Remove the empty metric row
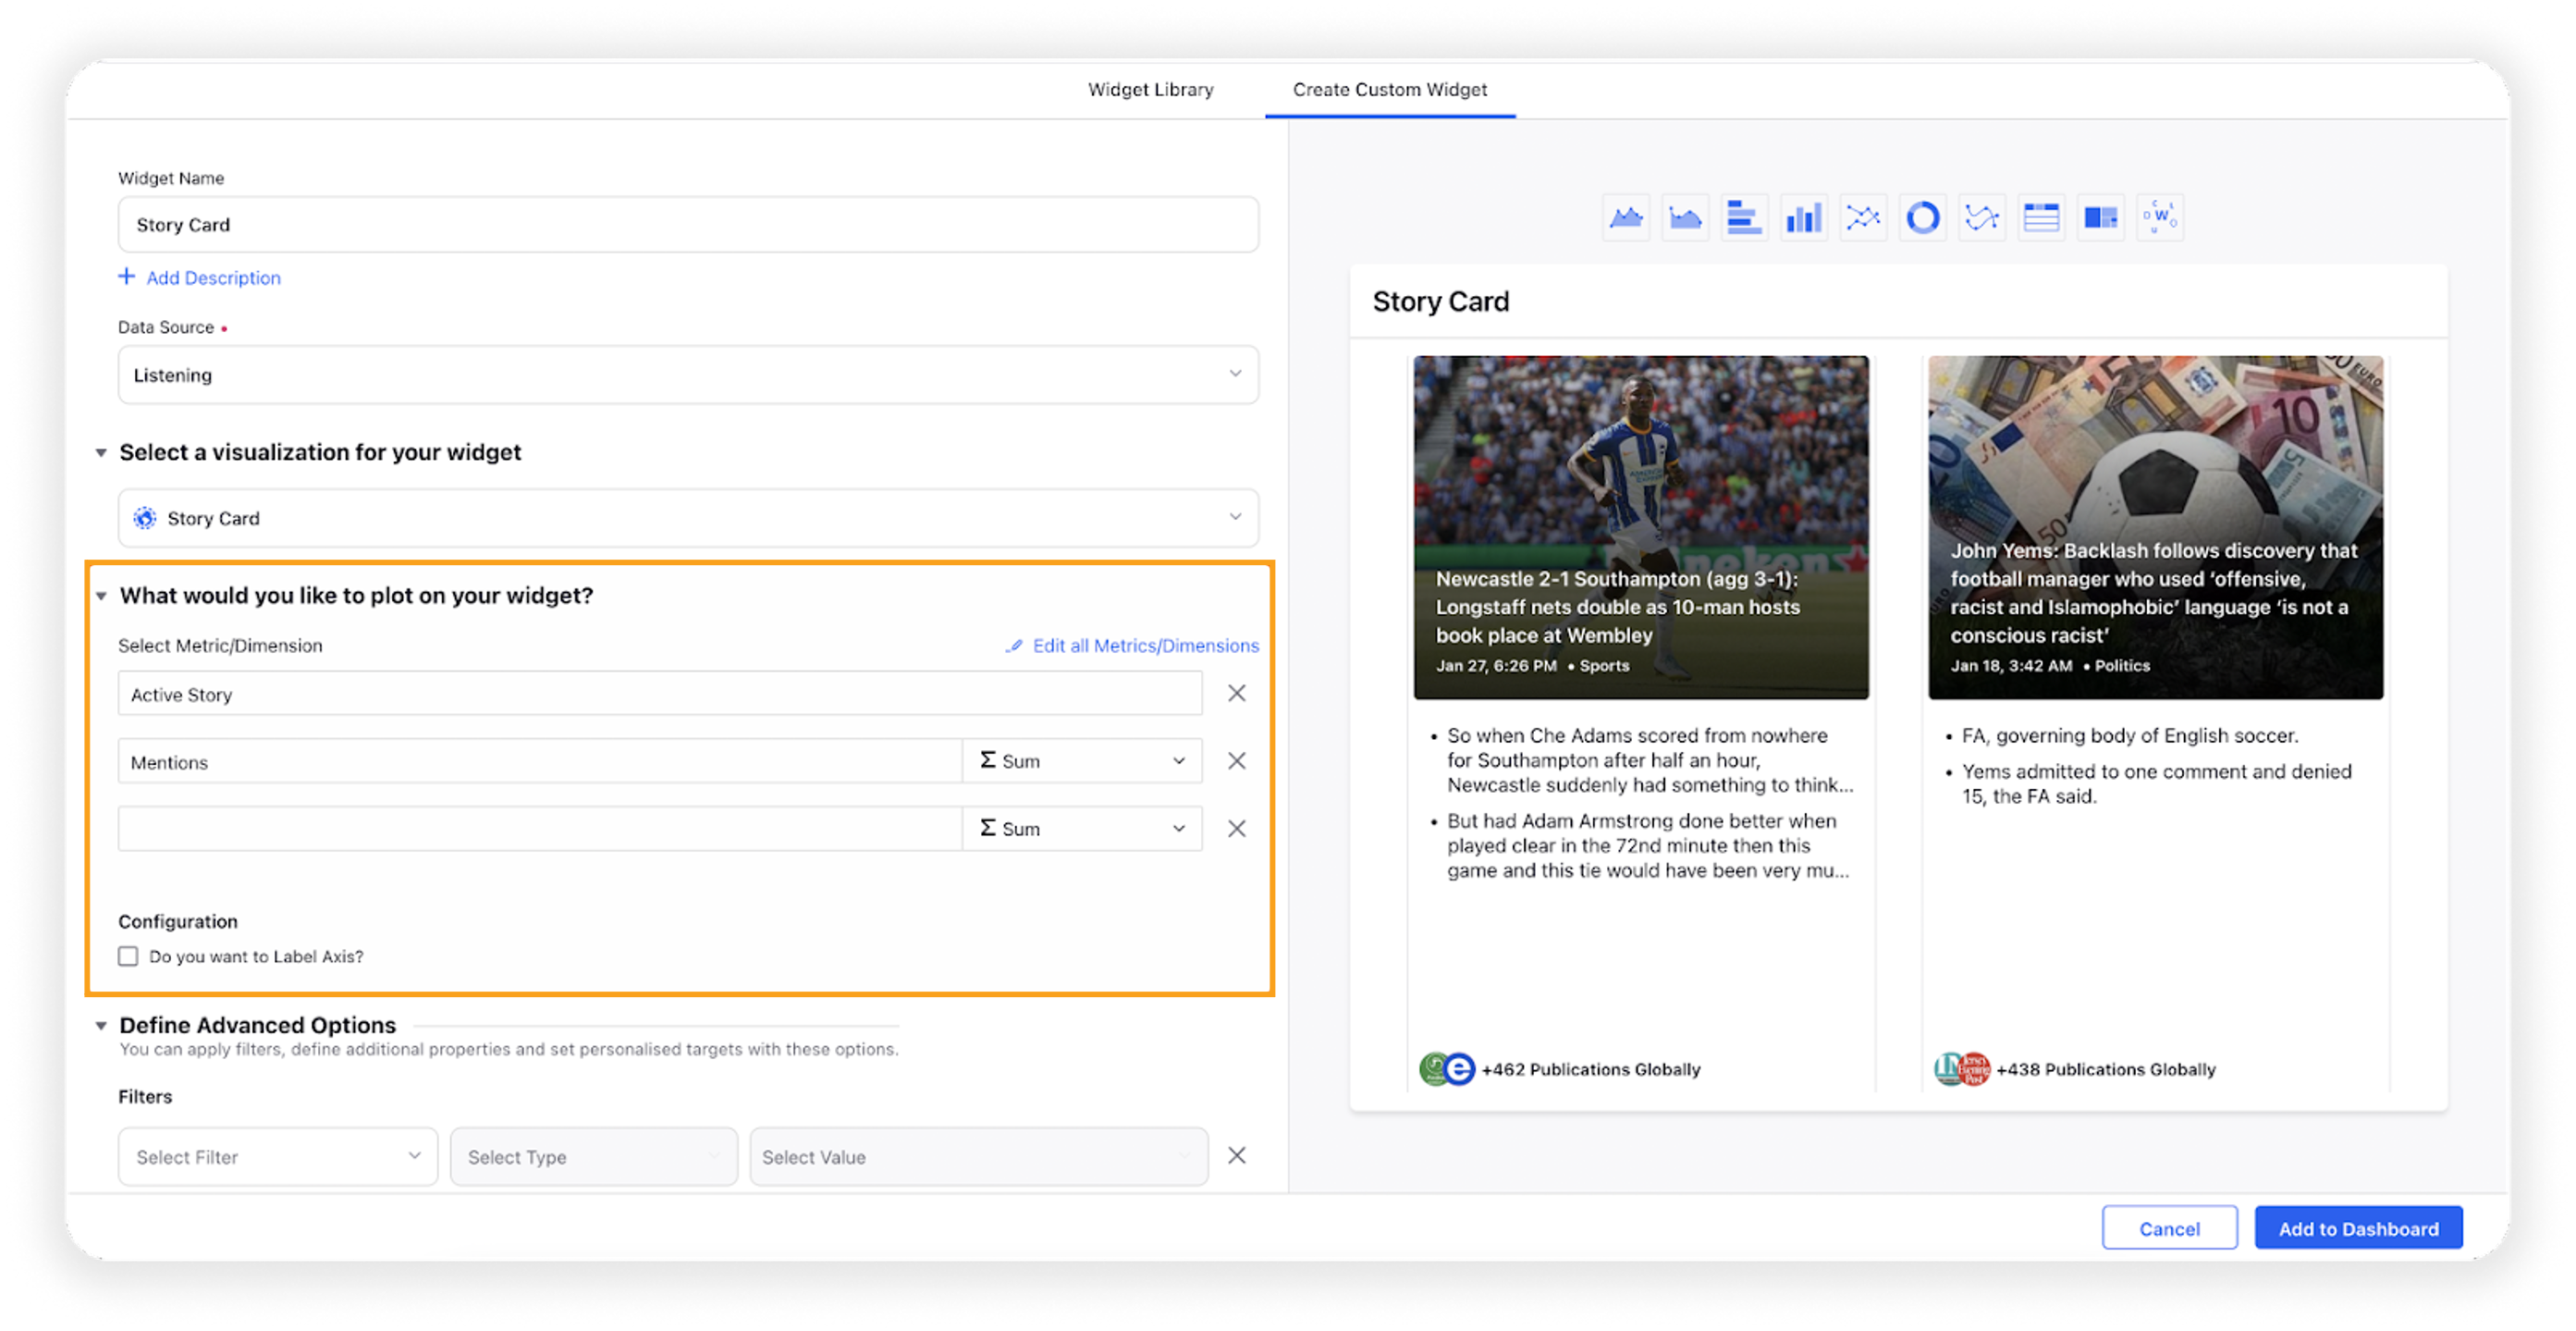 (x=1237, y=829)
